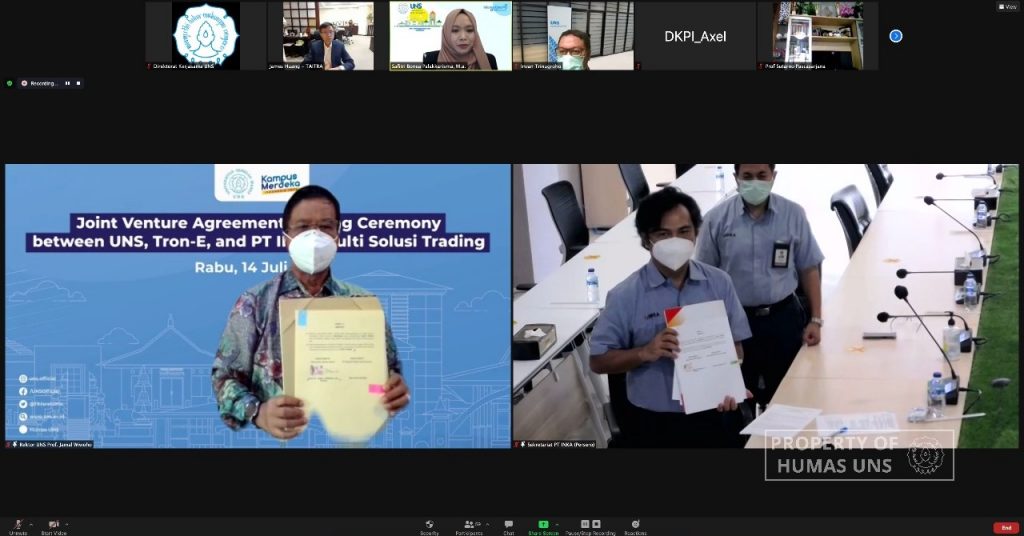1024x536 pixels.
Task: Open the Participants panel
Action: pos(470,528)
